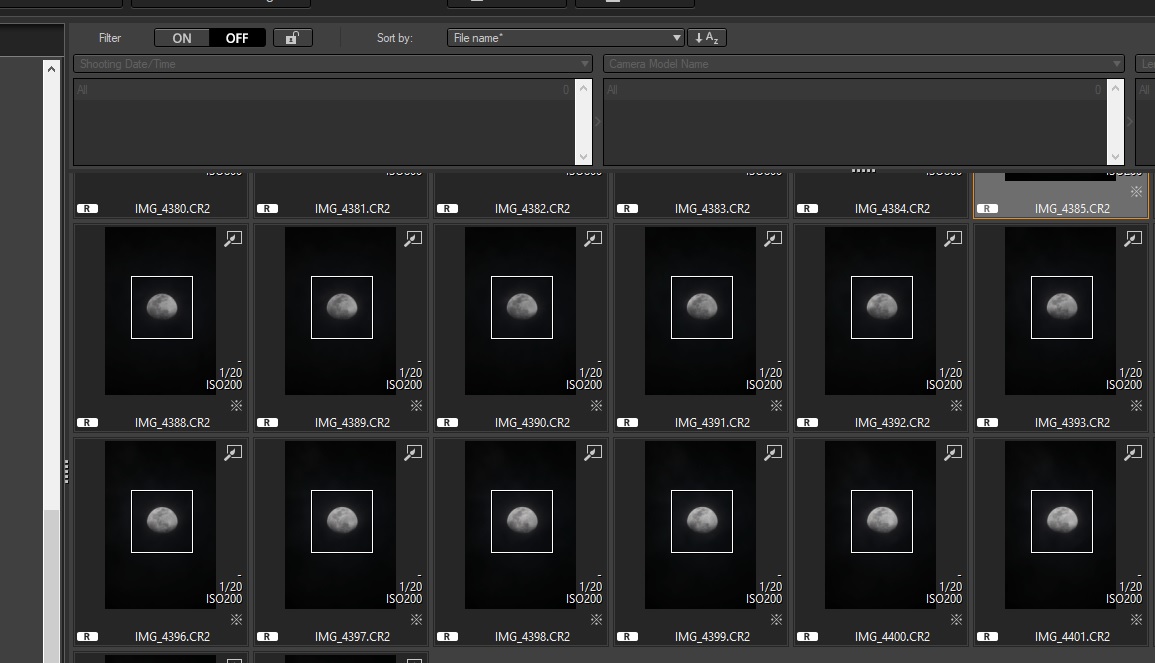
Task: Click the RAW badge on IMG_4396.CR2
Action: [x=87, y=637]
